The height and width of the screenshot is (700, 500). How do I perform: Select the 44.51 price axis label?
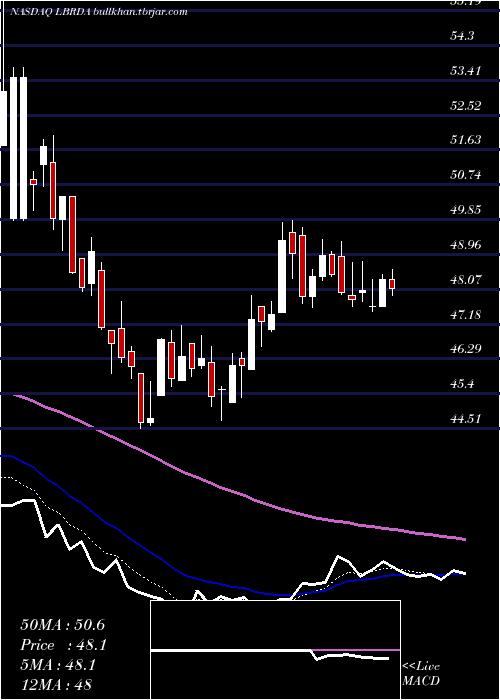tap(466, 419)
